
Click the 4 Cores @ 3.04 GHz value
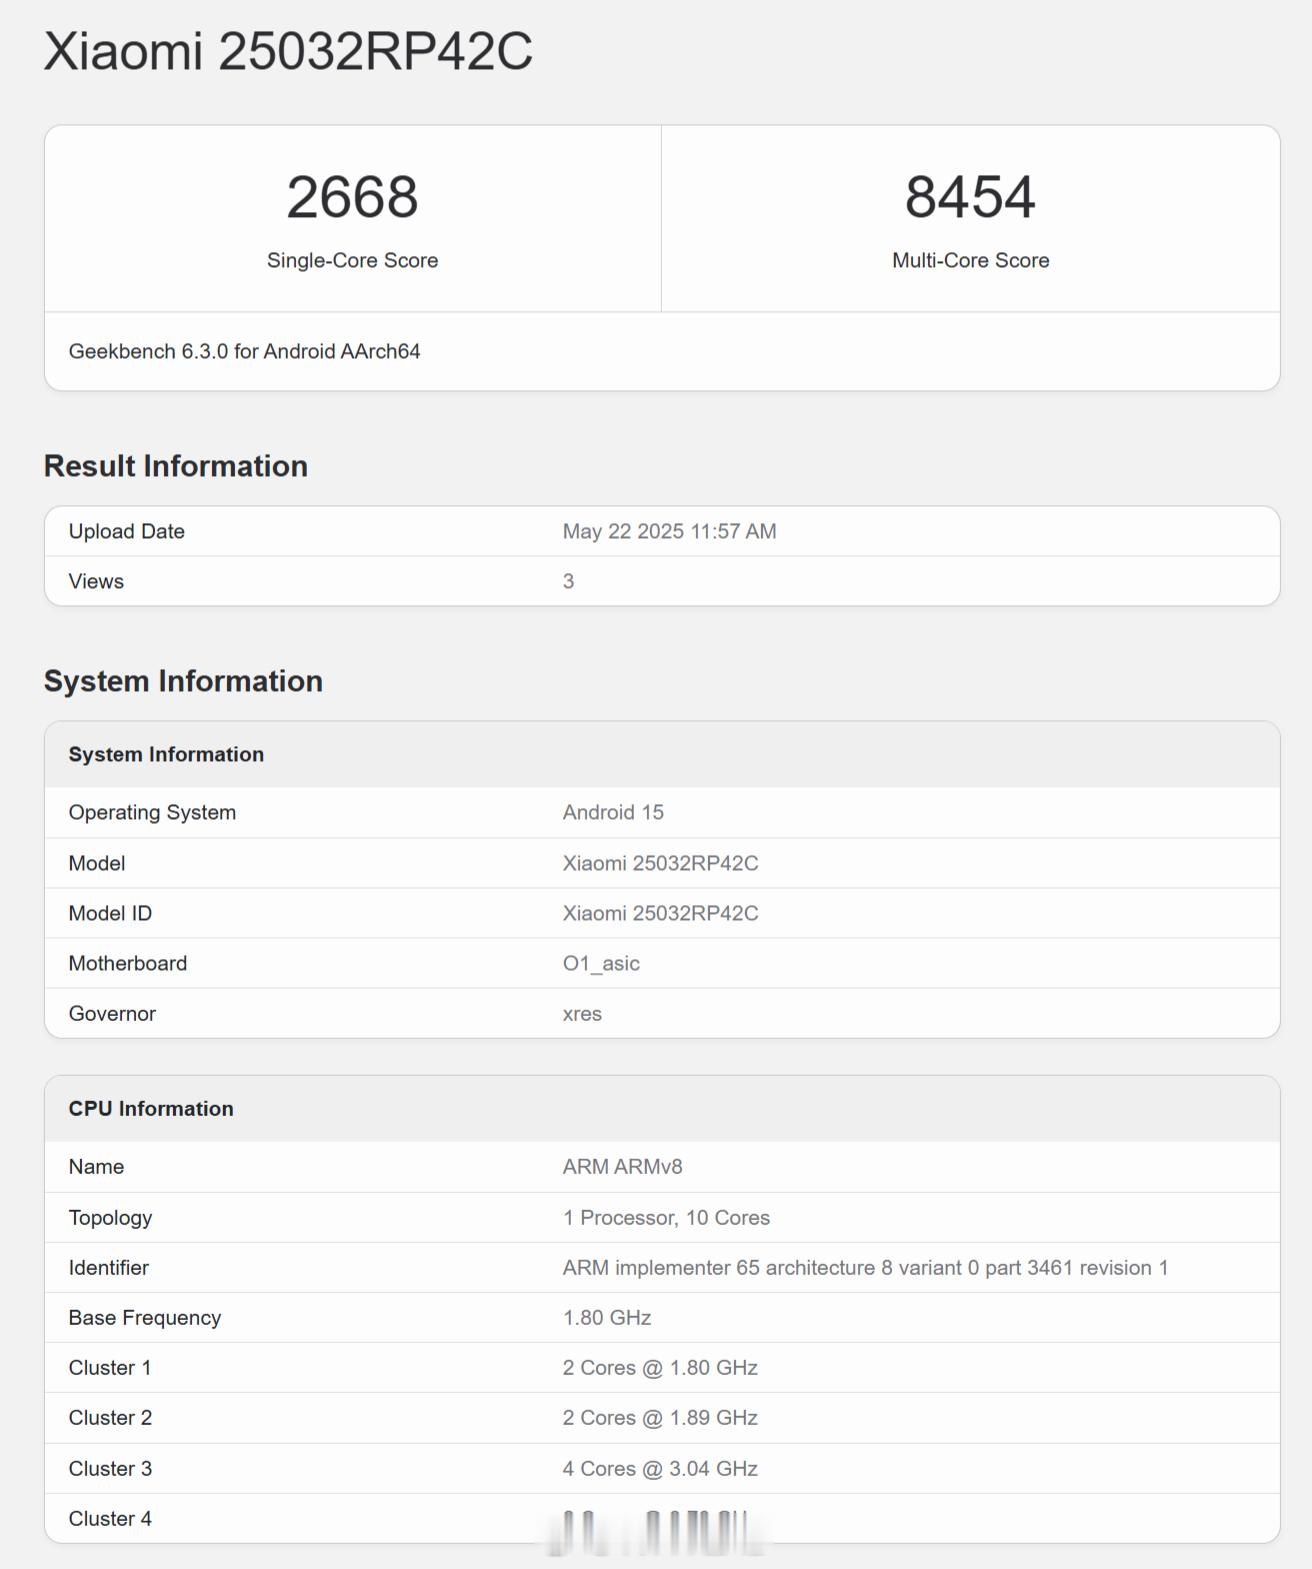(660, 1468)
